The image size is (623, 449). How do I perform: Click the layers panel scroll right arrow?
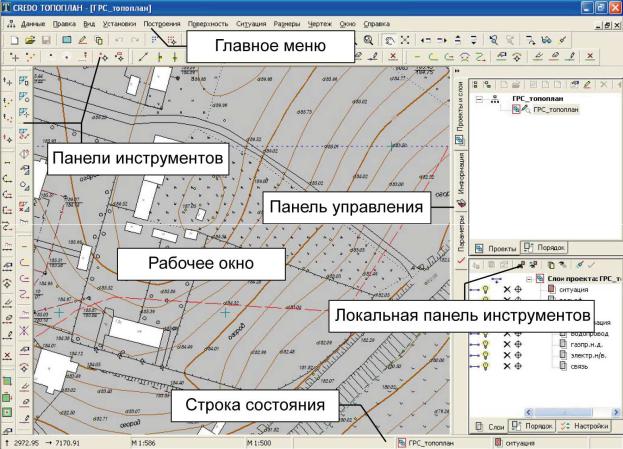[616, 412]
